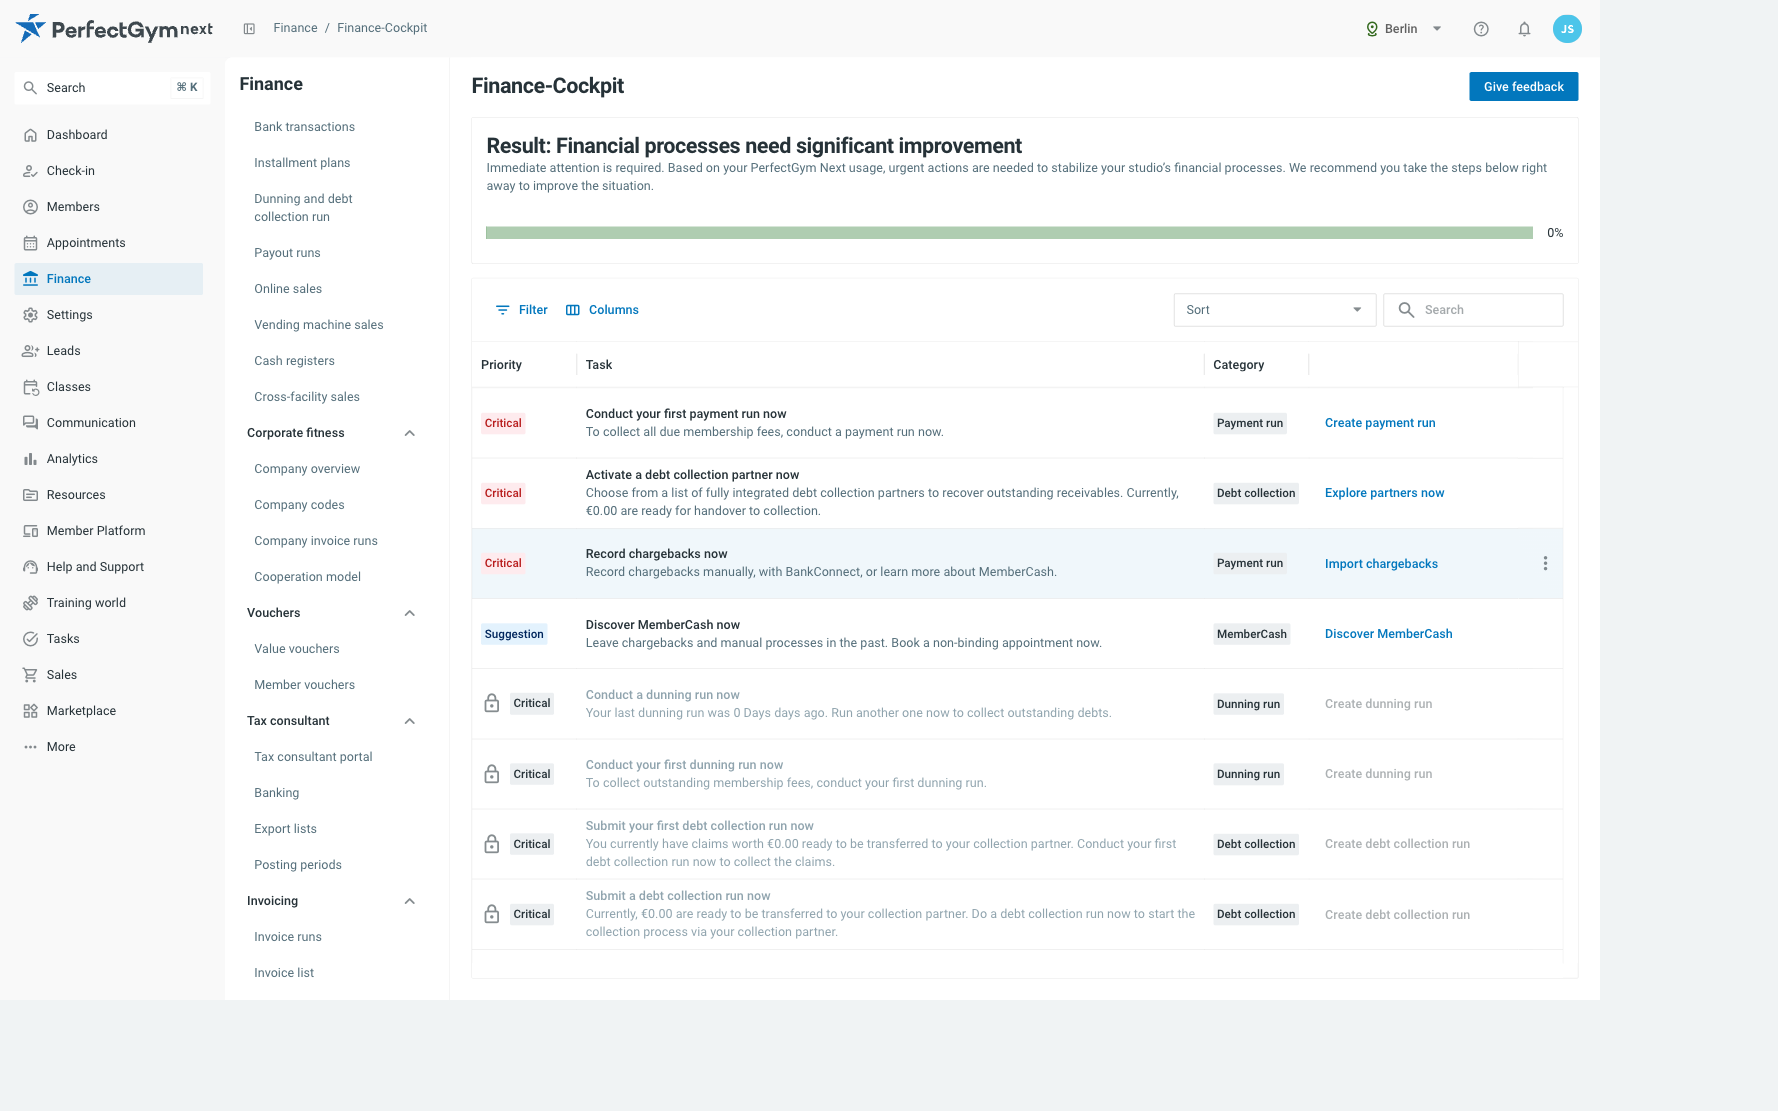Viewport: 1778px width, 1111px height.
Task: Open the Berlin location dropdown
Action: pos(1404,29)
